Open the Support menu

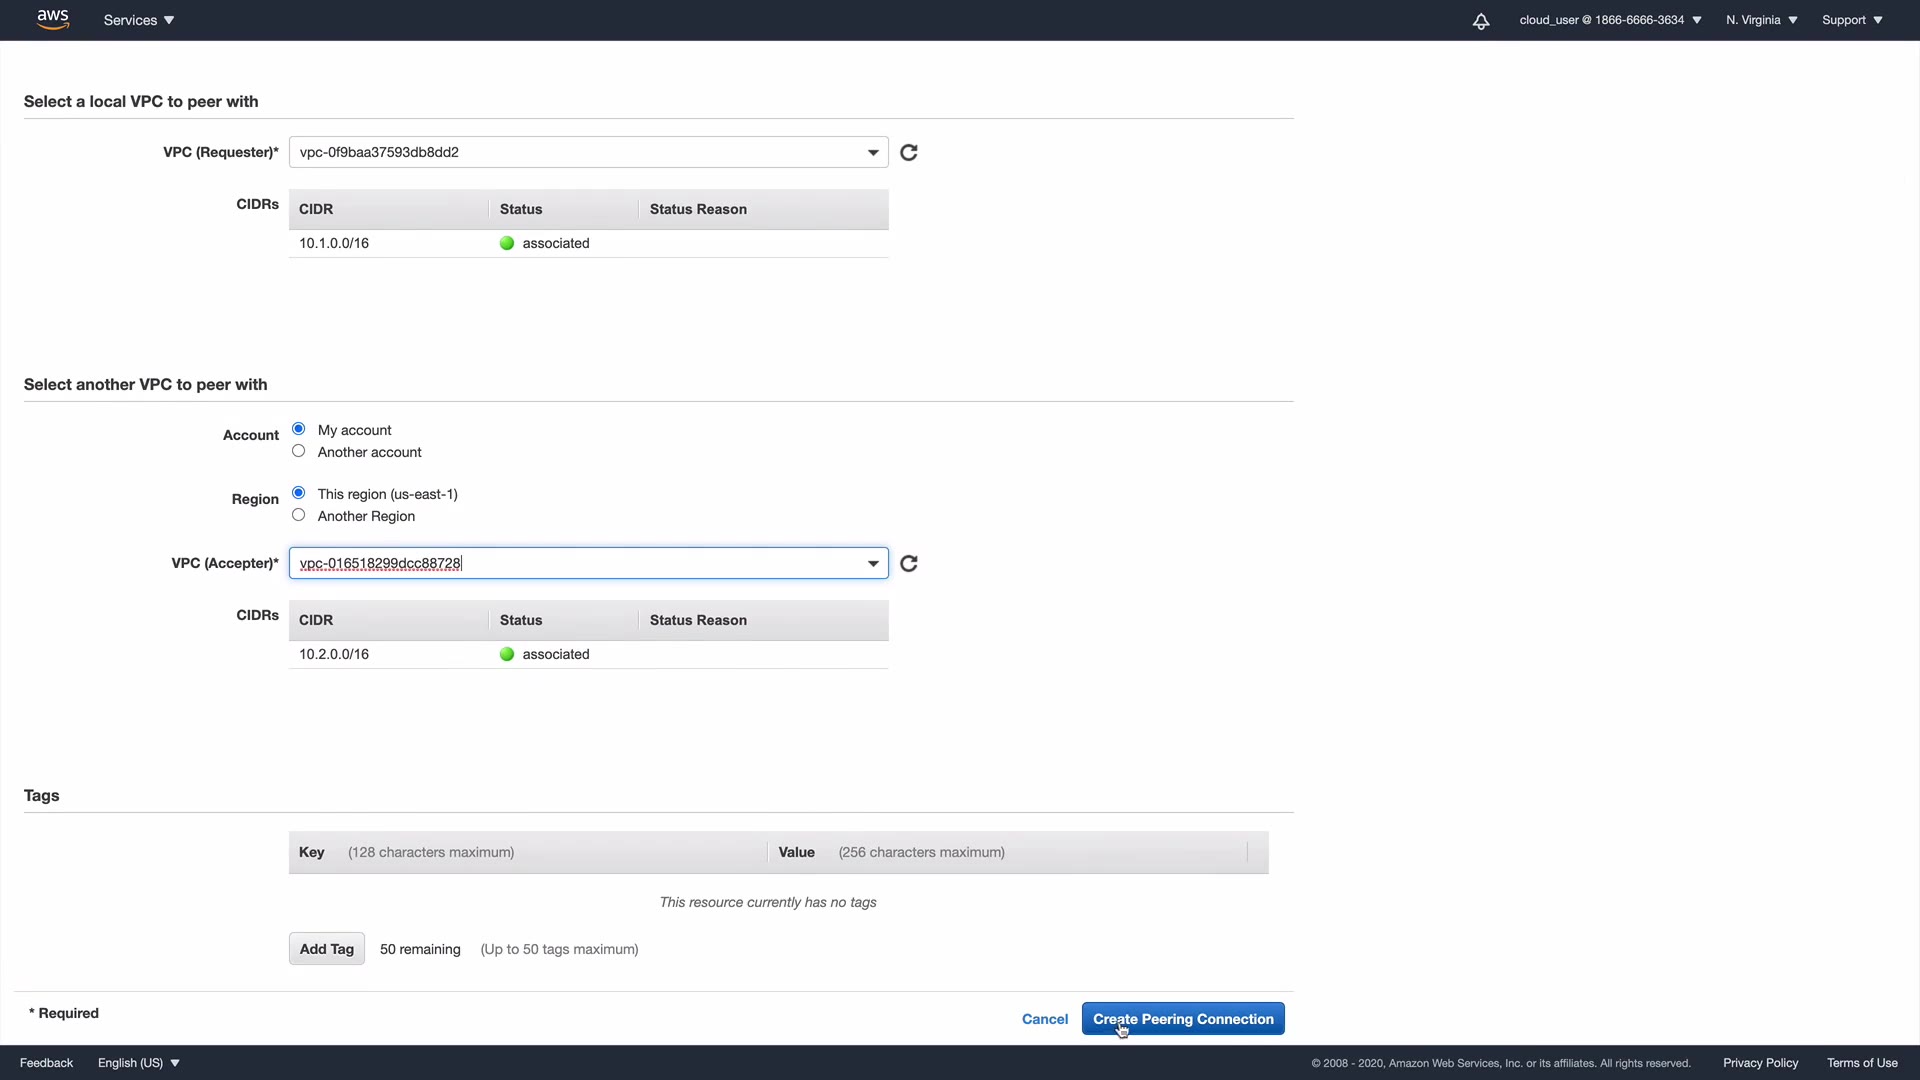[1852, 20]
